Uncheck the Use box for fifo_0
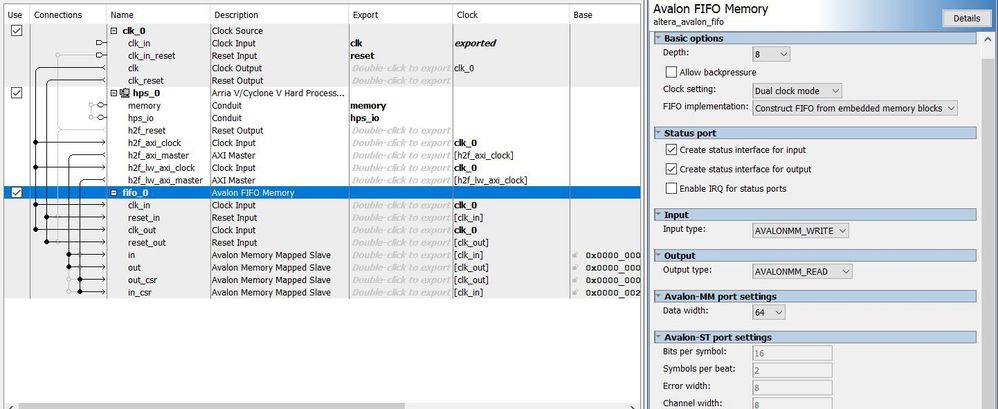998x409 pixels. tap(17, 192)
